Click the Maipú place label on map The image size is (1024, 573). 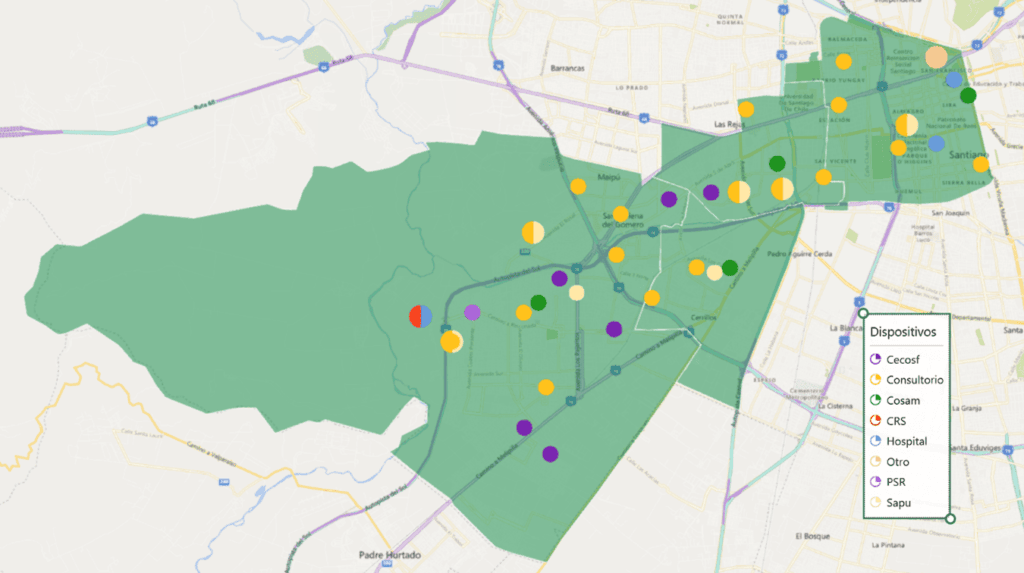click(610, 179)
